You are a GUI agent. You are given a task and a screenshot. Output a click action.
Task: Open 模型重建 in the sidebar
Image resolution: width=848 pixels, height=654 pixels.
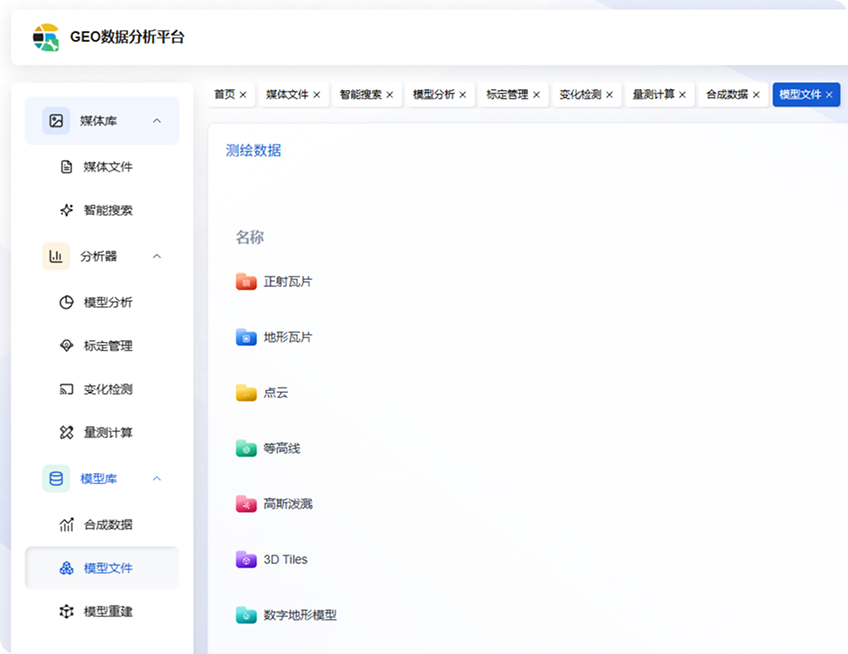click(102, 611)
